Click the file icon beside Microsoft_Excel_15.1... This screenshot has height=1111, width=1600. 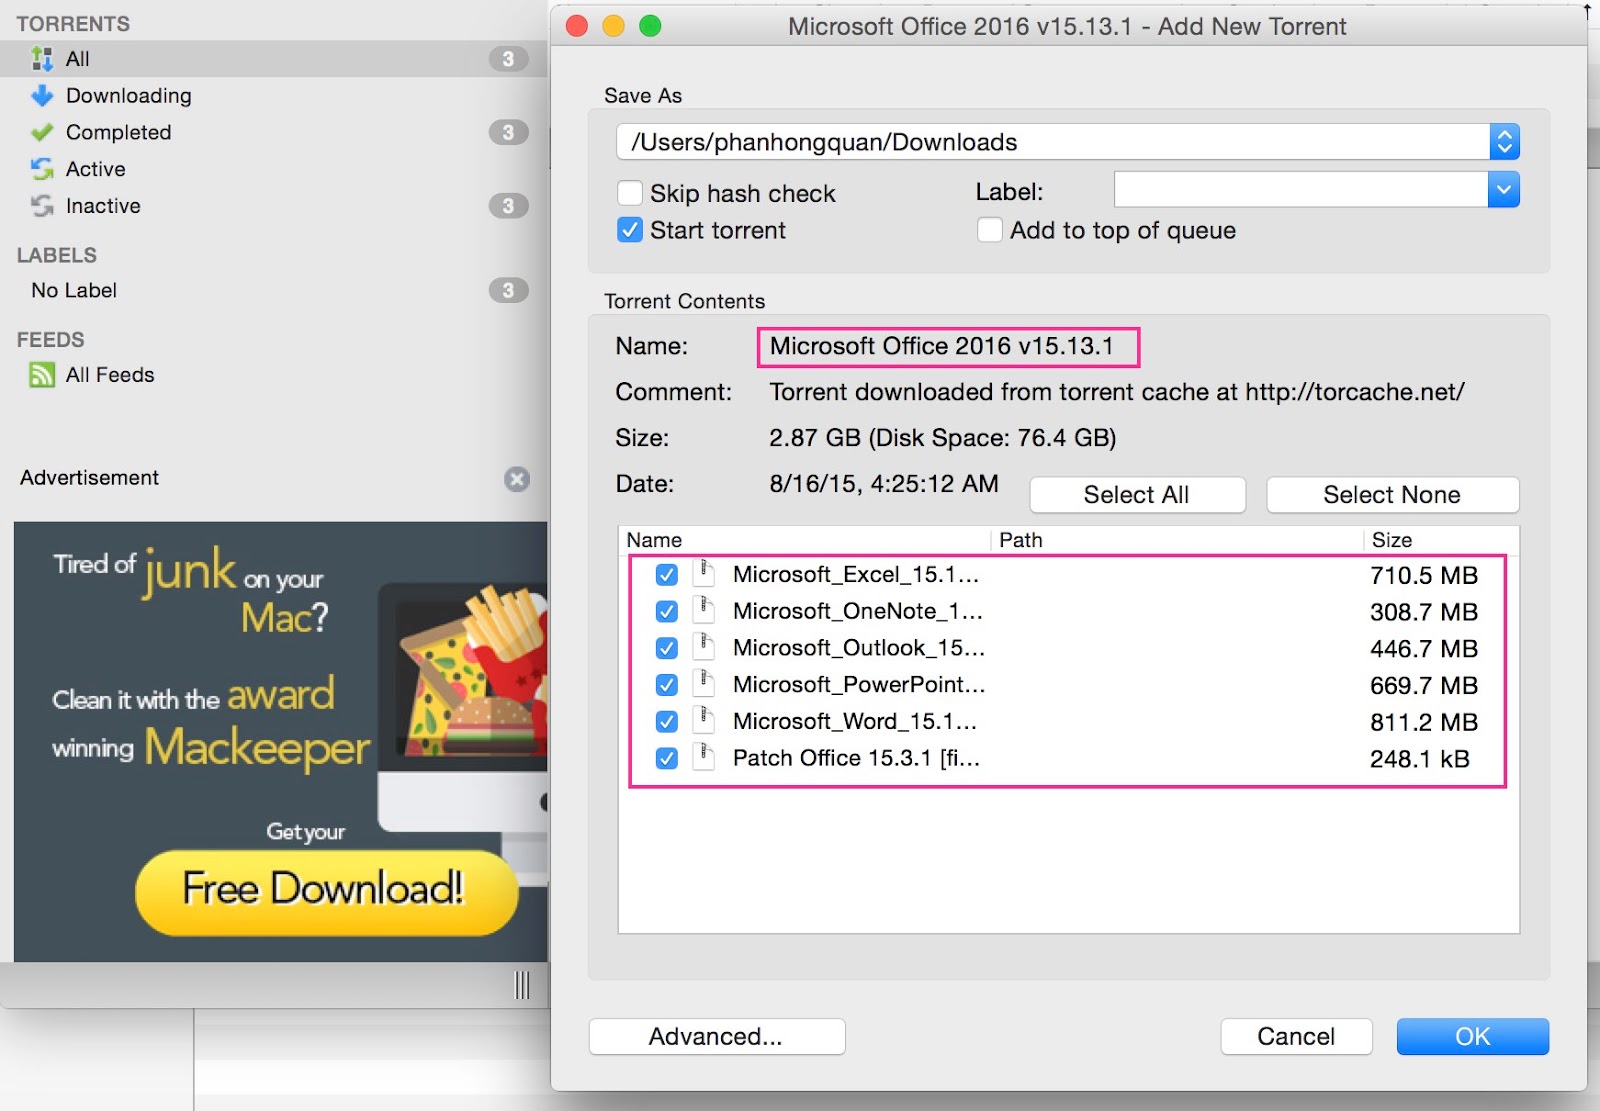(704, 573)
